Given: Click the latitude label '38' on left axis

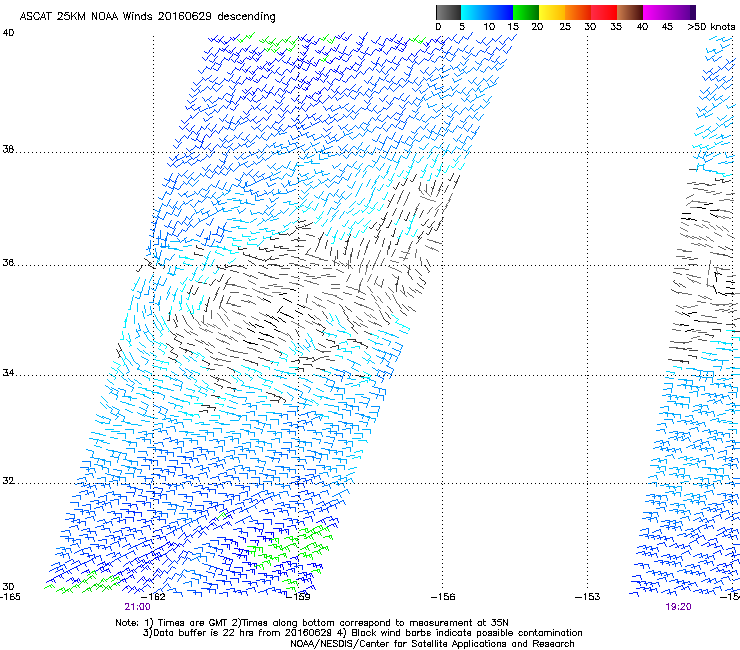Looking at the screenshot, I should click(x=8, y=150).
